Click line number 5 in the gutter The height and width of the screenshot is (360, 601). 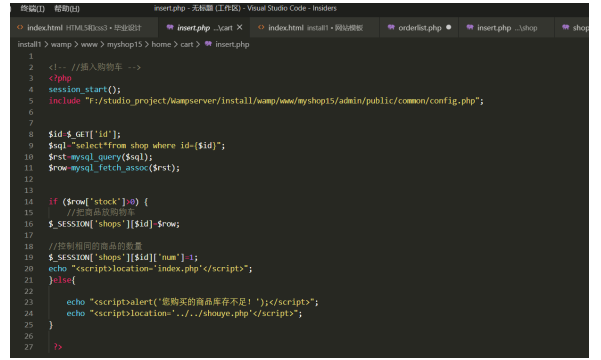point(31,101)
